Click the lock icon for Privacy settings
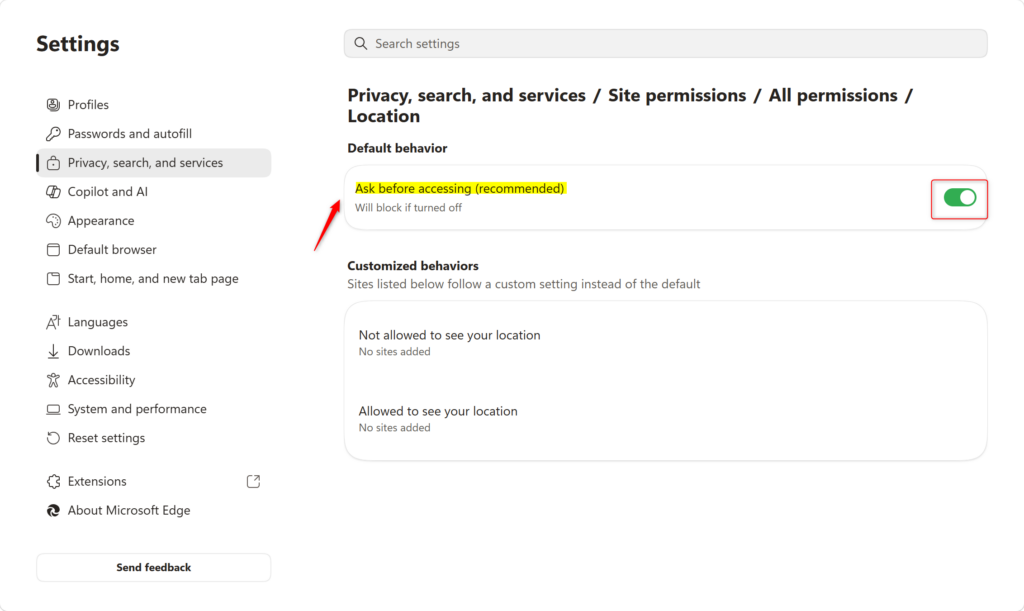The image size is (1024, 611). coord(54,163)
